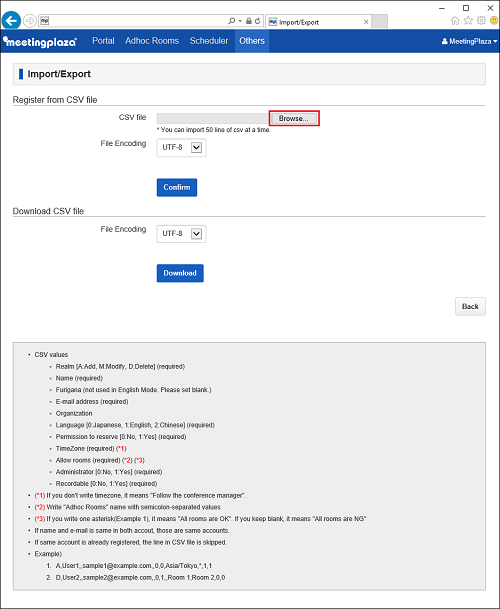Screen dimensions: 500x609
Task: Click the browser back arrow icon
Action: [x=11, y=21]
